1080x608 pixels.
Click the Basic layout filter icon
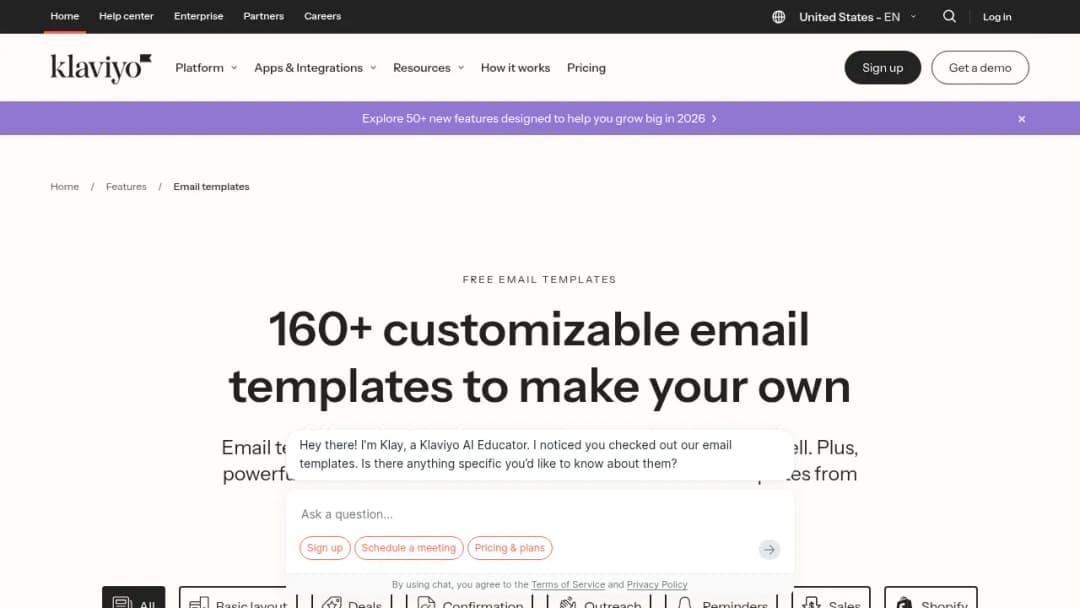click(x=199, y=603)
